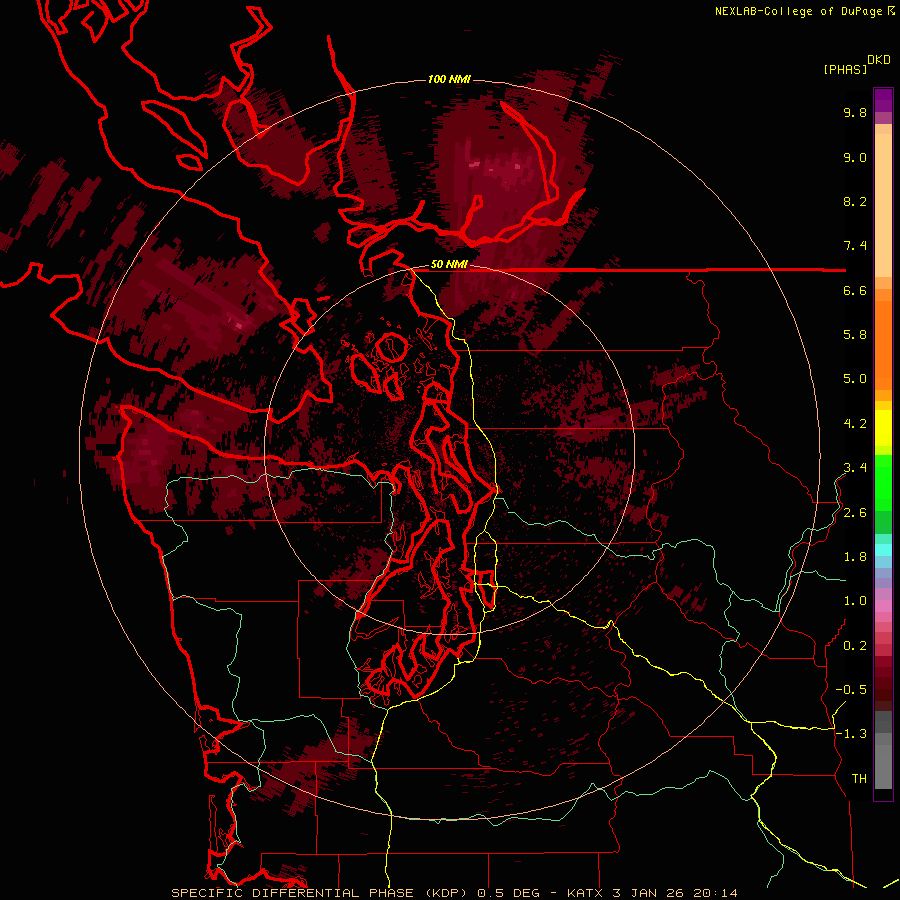Screen dimensions: 900x900
Task: Click the 2.6 value on the legend
Action: (x=855, y=513)
